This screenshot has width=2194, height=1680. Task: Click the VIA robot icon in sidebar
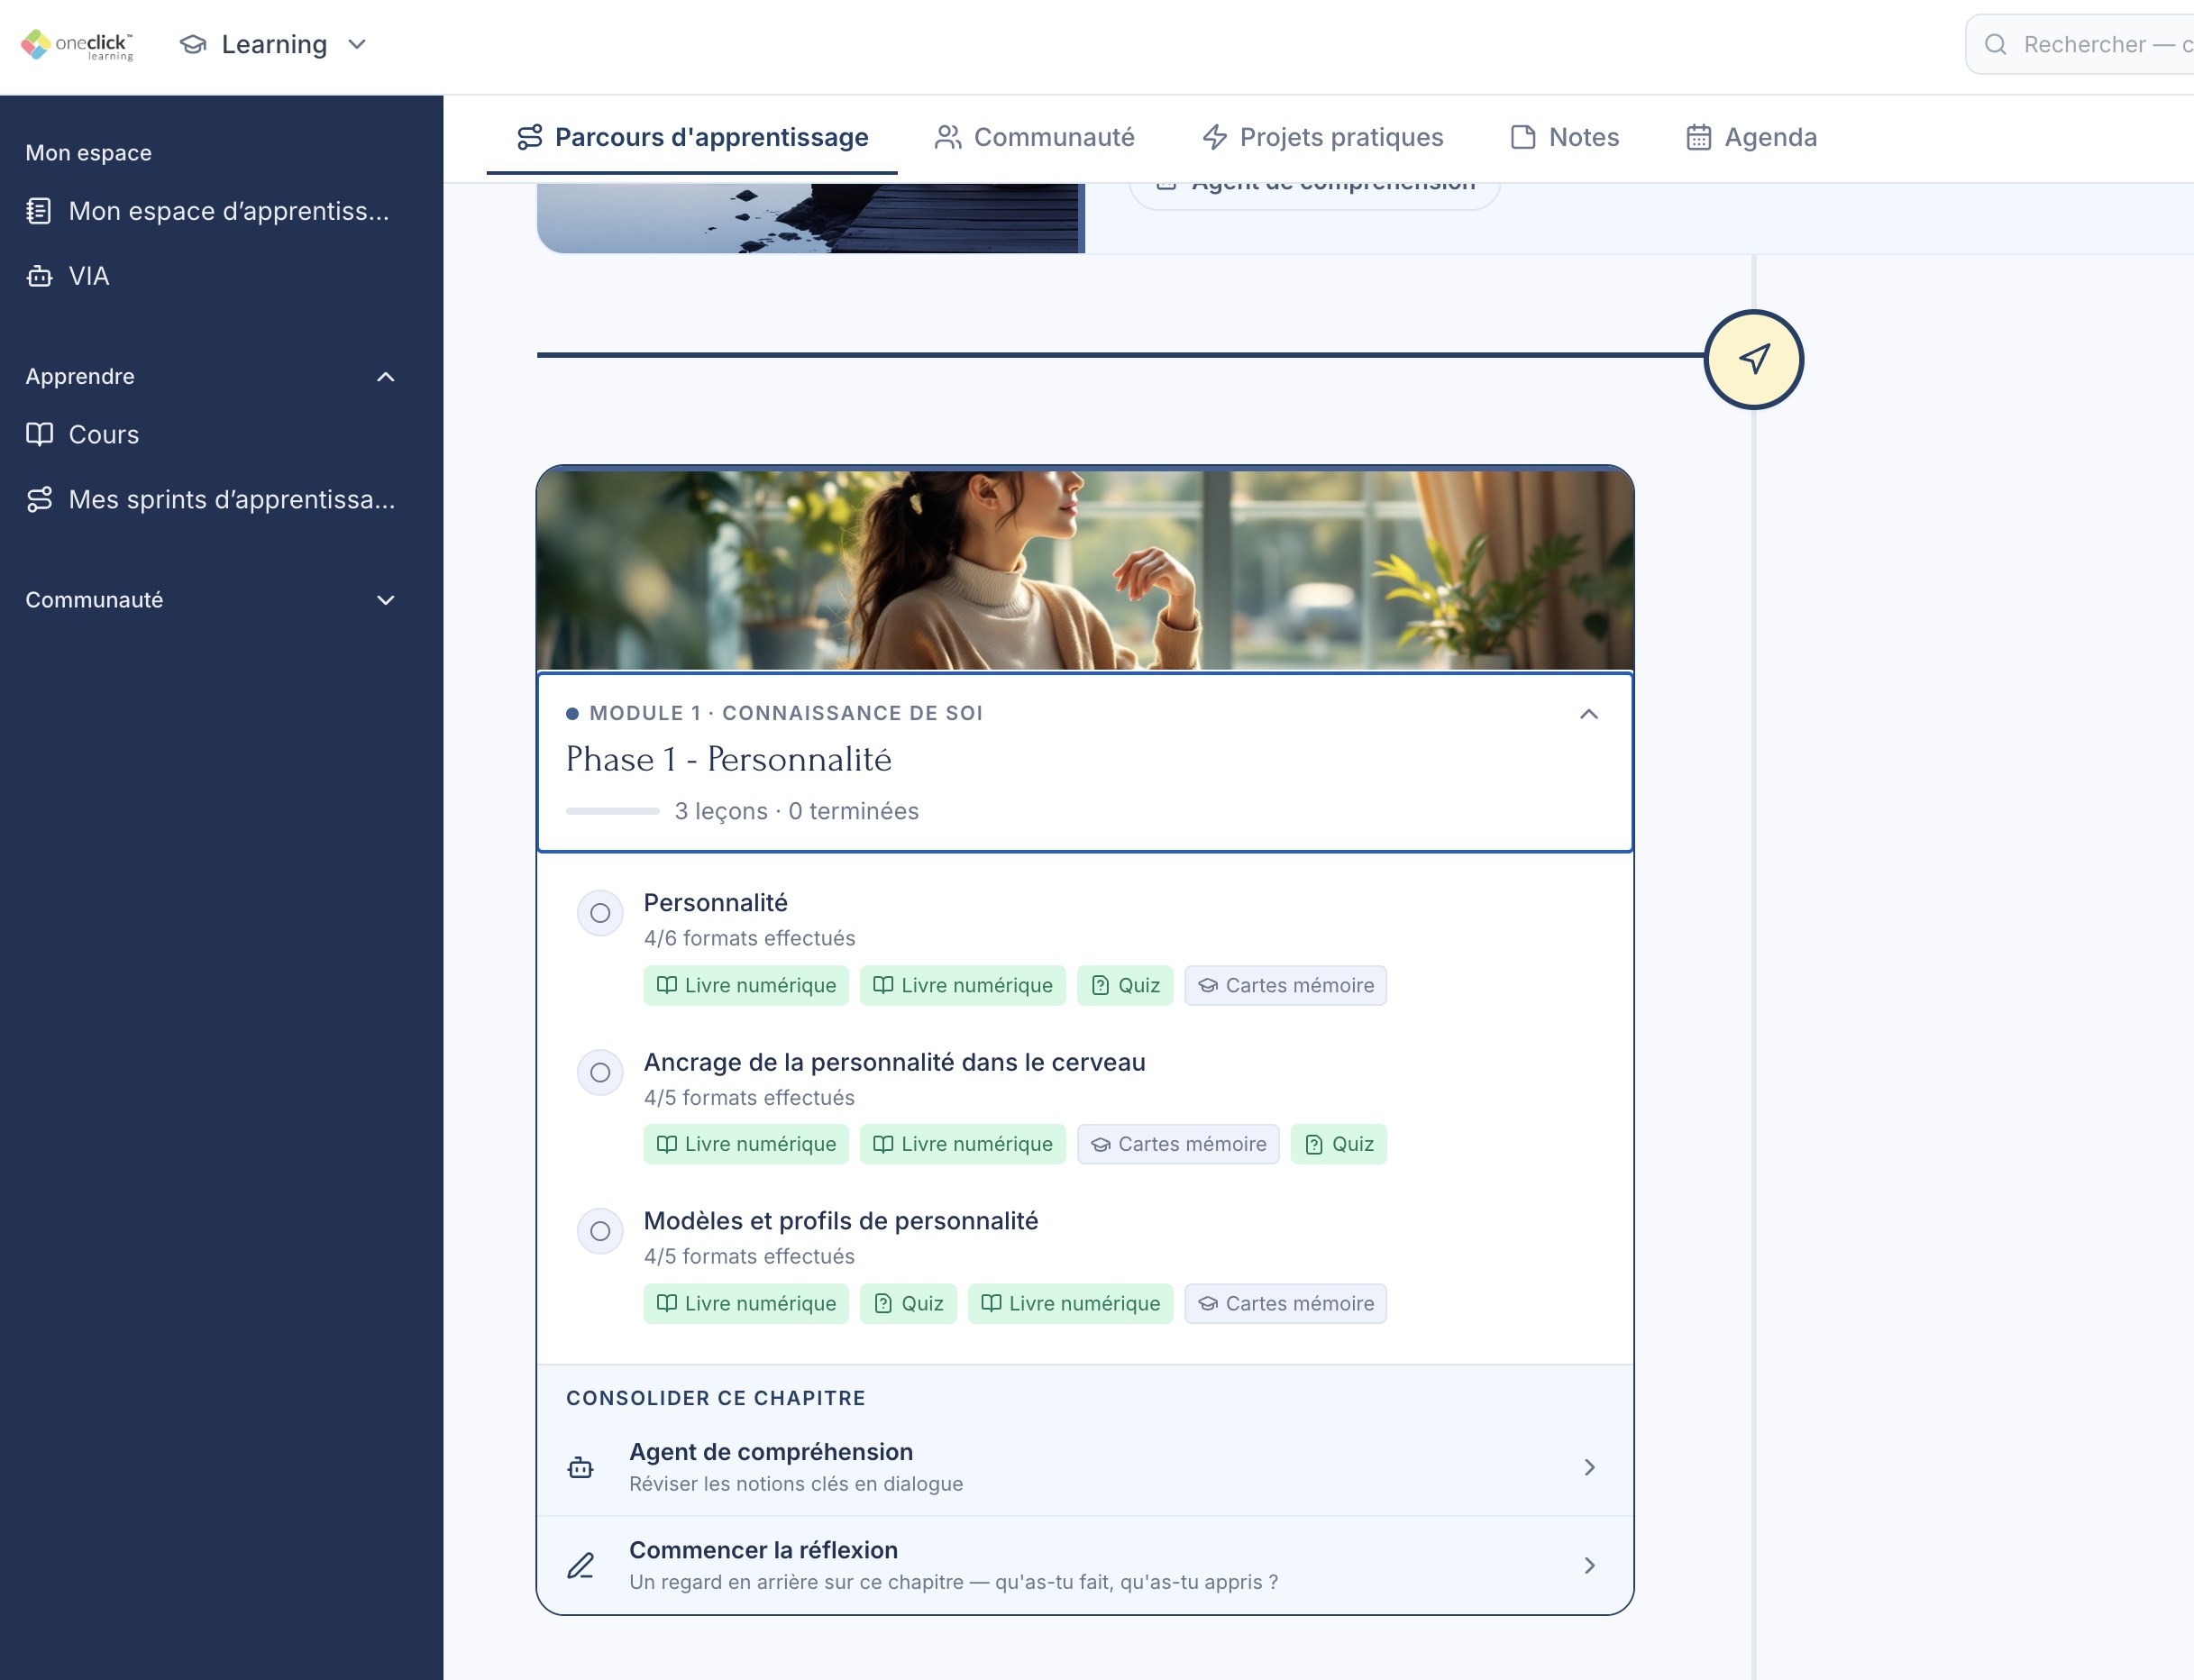39,276
